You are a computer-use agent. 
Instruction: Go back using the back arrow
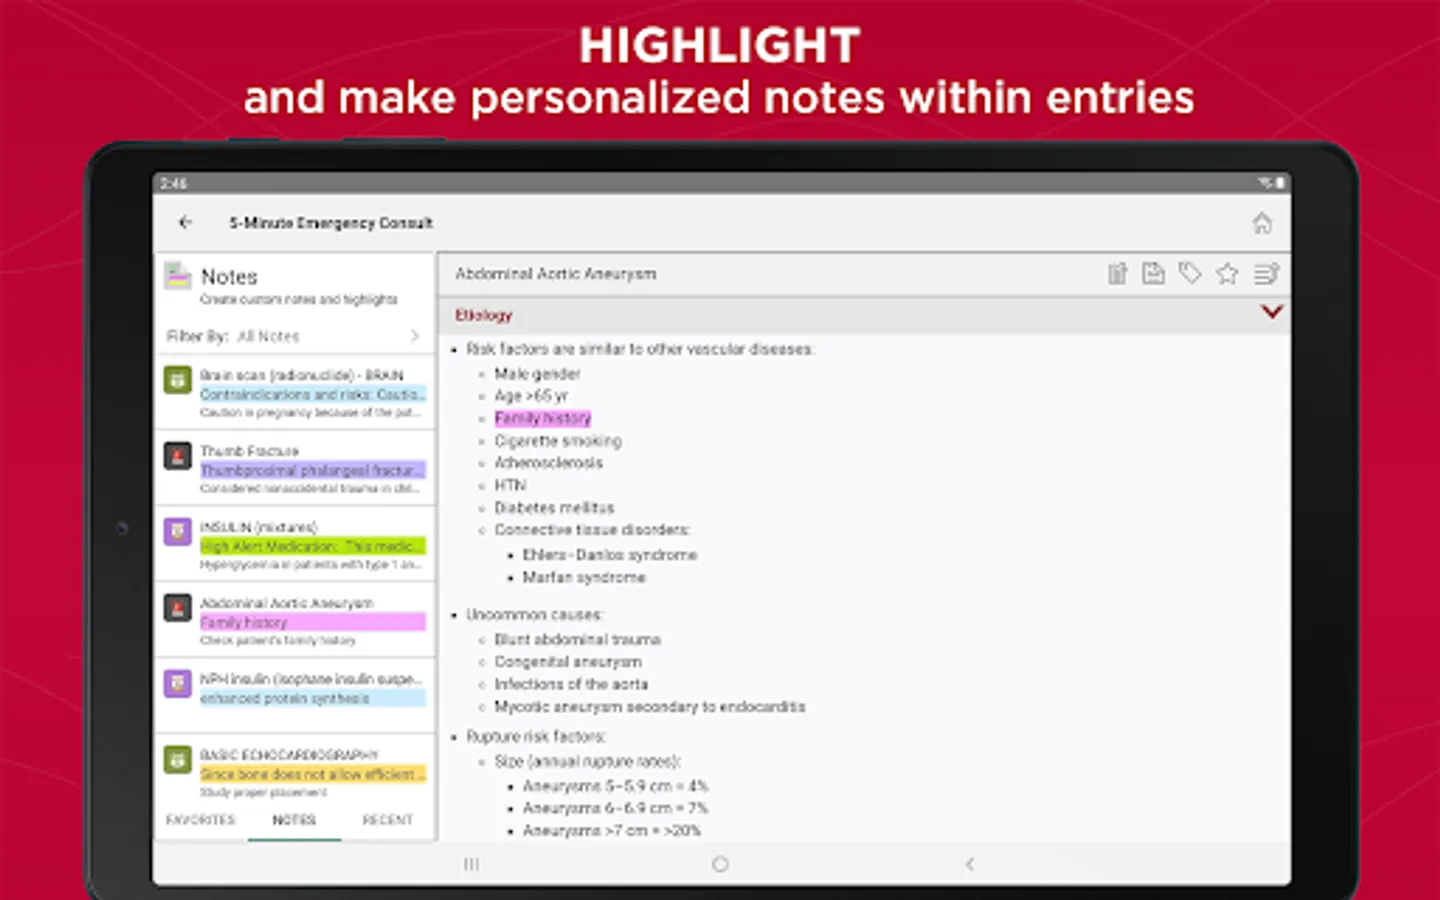185,223
